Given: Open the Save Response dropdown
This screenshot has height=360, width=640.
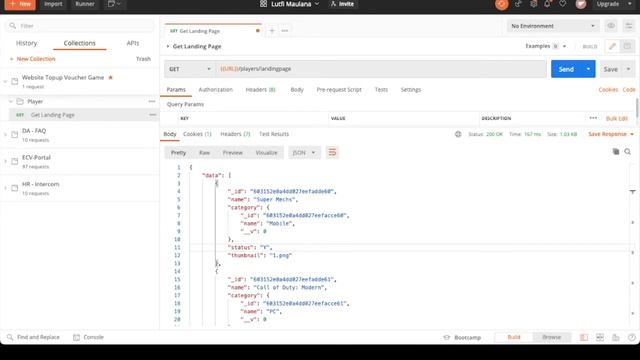Looking at the screenshot, I should 611,134.
